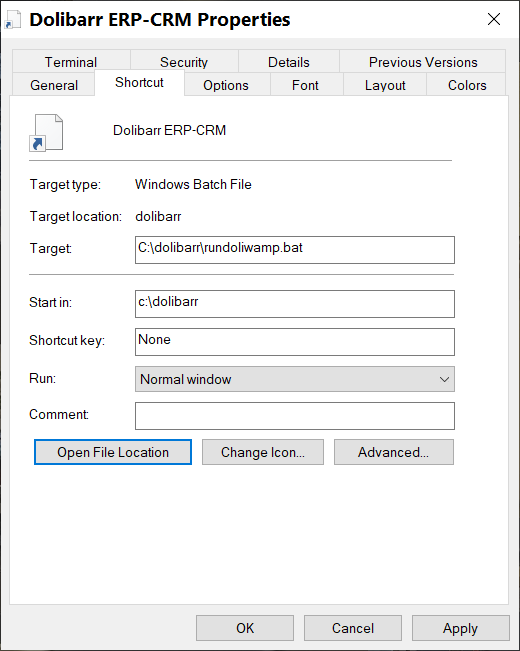Click the title bar shortcut icon
Screen dimensions: 520x651
point(12,20)
